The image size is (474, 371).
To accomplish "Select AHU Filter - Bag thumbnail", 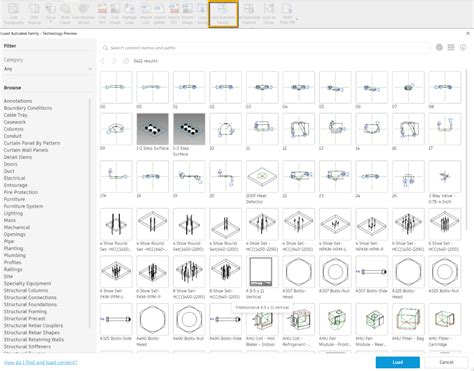I will 408,319.
